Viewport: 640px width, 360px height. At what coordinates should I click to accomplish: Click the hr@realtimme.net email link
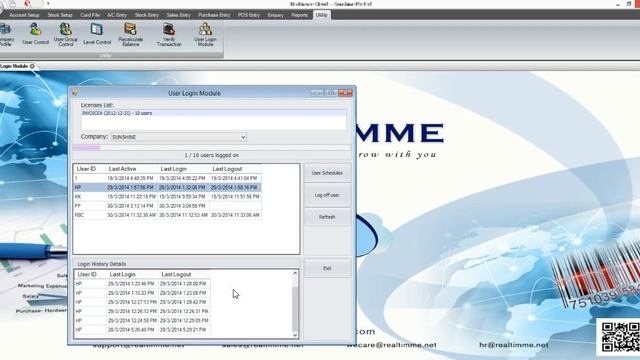coord(514,345)
